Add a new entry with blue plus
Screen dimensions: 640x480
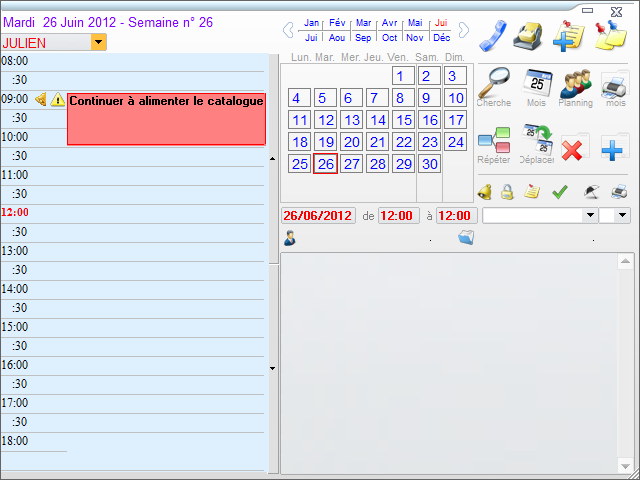[x=613, y=150]
